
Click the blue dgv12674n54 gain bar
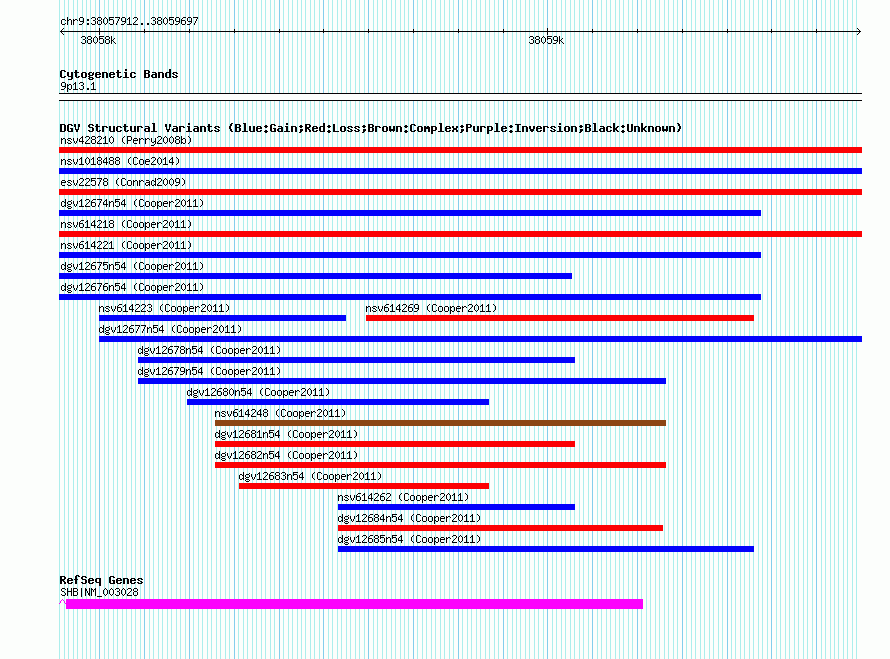[410, 213]
